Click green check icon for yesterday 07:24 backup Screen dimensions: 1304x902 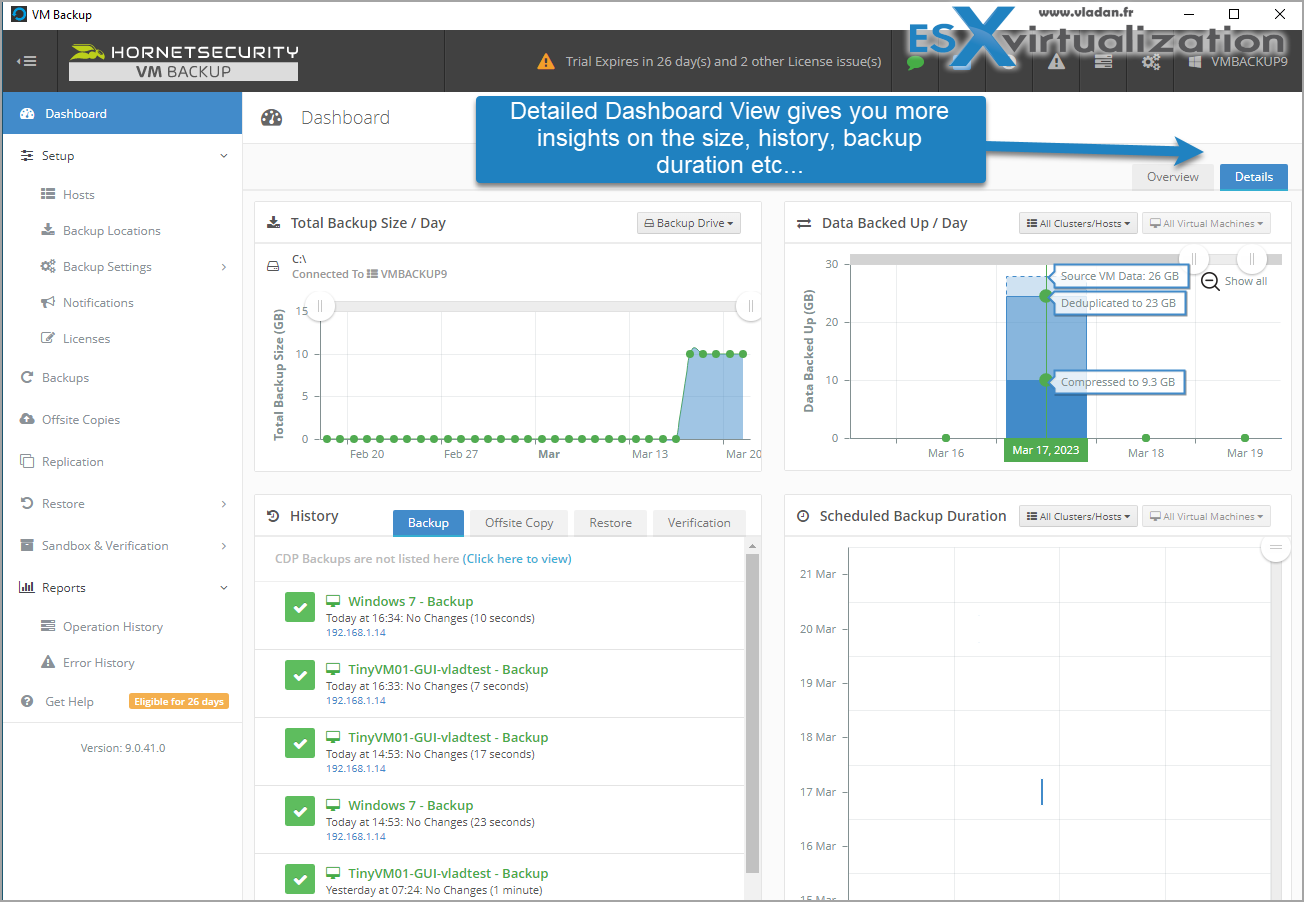click(x=300, y=879)
